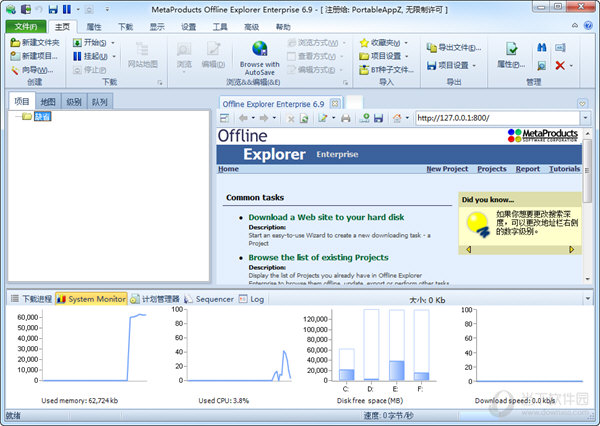Click browser forward arrow
The height and width of the screenshot is (426, 600).
pos(264,118)
